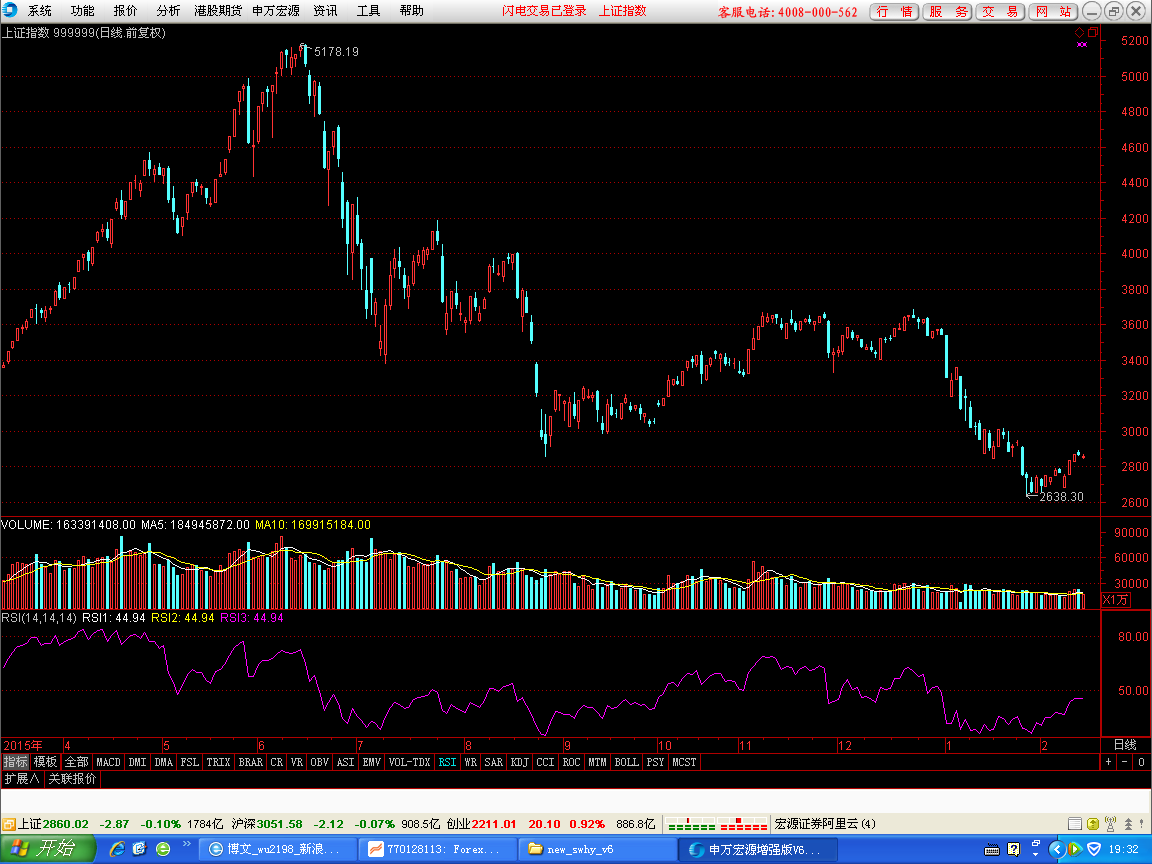The width and height of the screenshot is (1152, 864).
Task: Expand the 扩展∧ panel
Action: click(x=22, y=779)
